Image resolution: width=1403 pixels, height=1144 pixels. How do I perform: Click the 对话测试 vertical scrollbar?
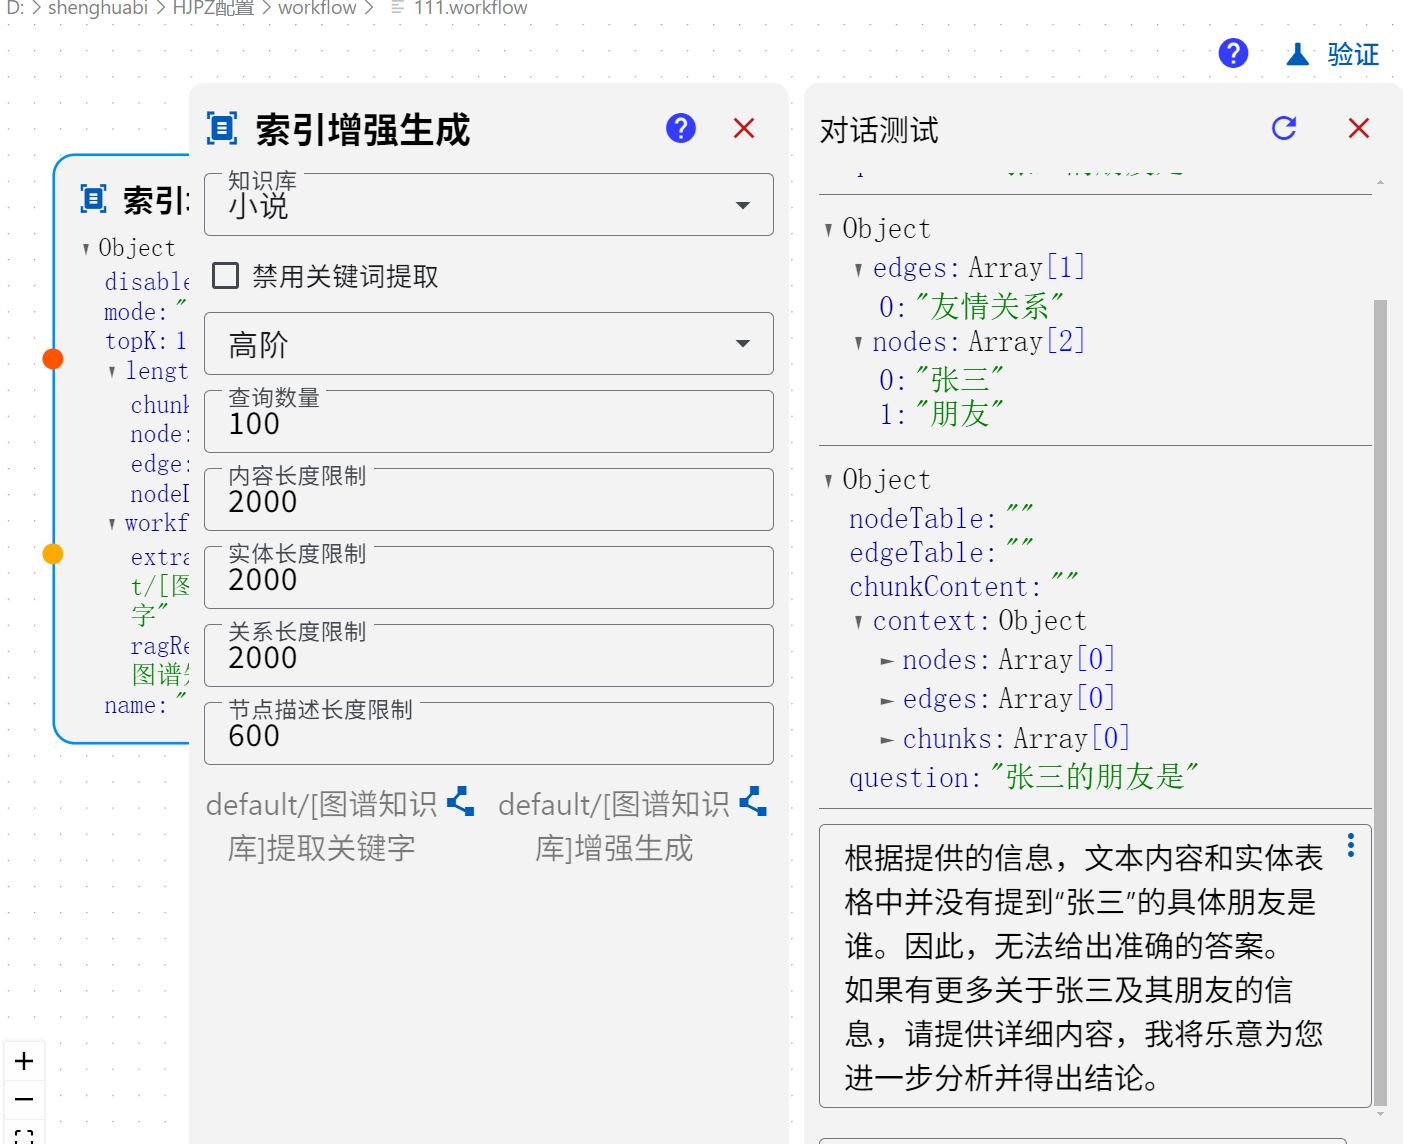click(x=1380, y=700)
